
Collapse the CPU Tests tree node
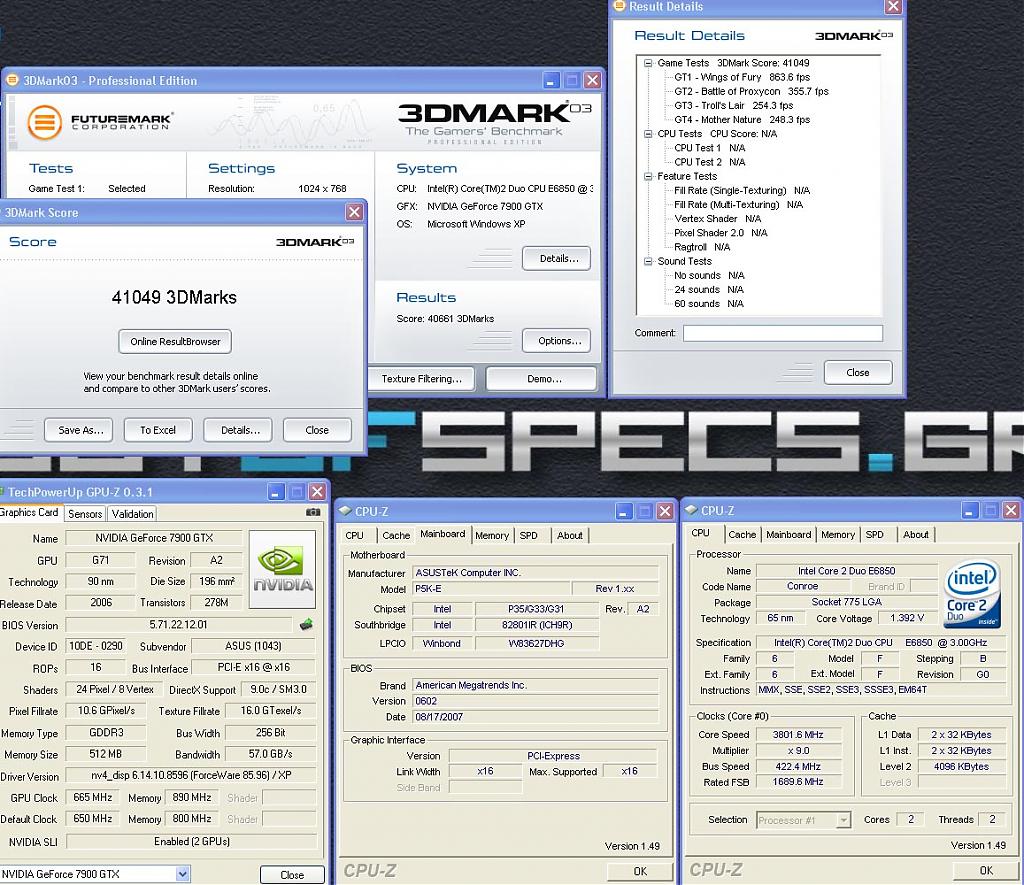point(648,134)
